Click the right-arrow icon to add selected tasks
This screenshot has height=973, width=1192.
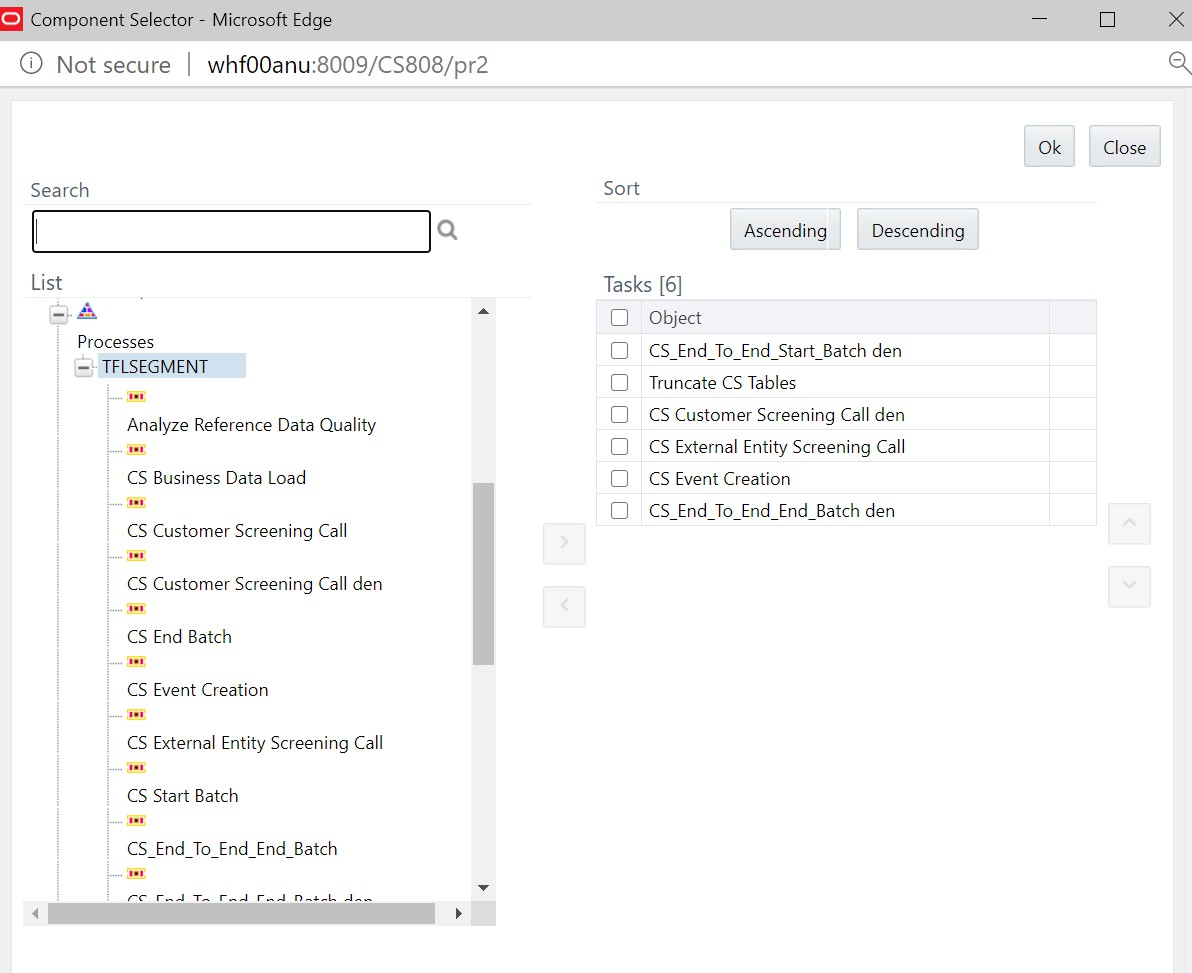pyautogui.click(x=564, y=543)
